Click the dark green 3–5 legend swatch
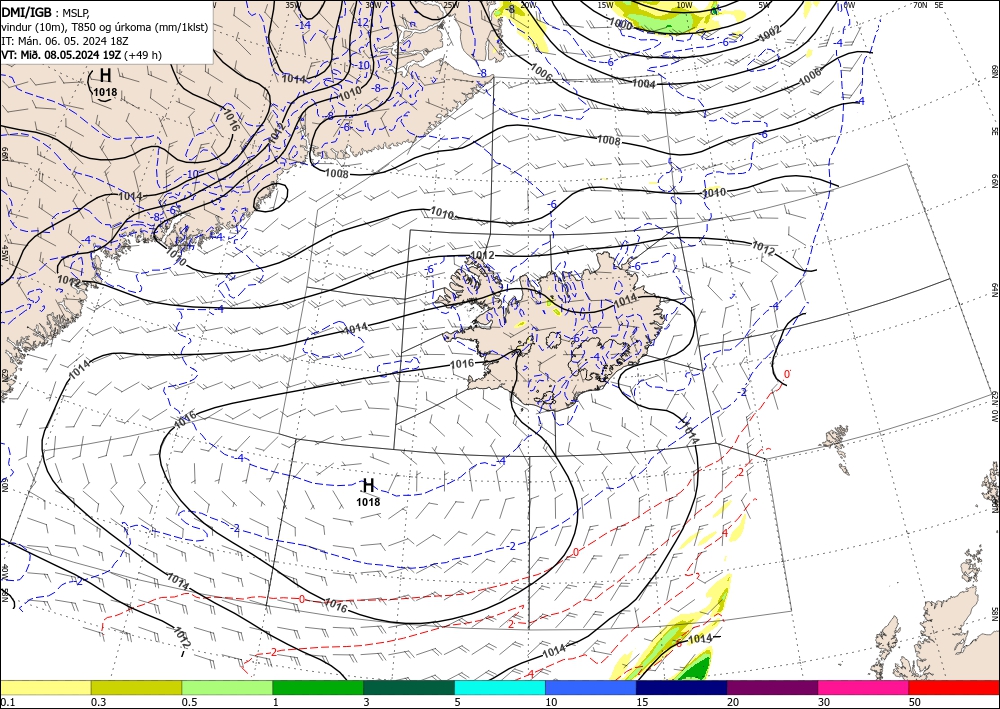The height and width of the screenshot is (709, 1000). pyautogui.click(x=409, y=687)
